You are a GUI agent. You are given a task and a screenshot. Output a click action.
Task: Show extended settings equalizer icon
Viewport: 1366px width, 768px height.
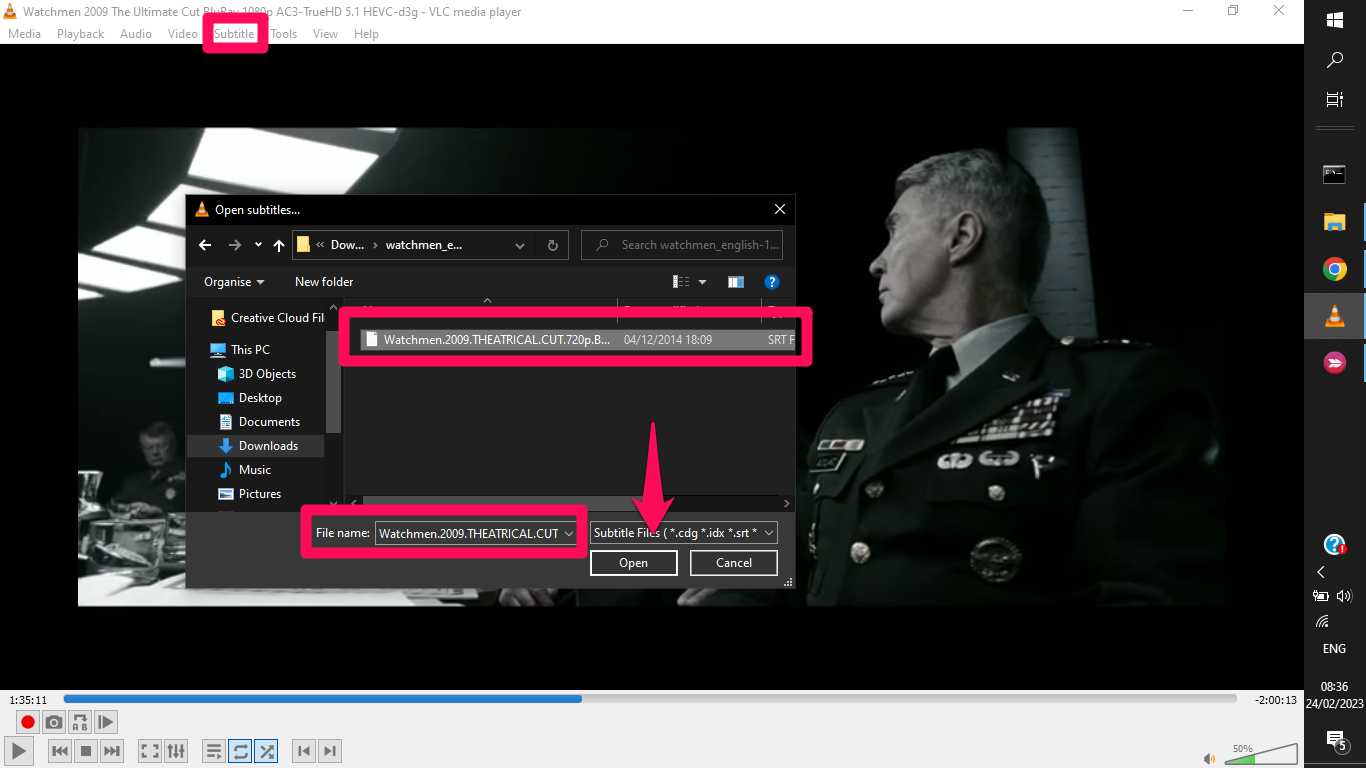(x=175, y=751)
